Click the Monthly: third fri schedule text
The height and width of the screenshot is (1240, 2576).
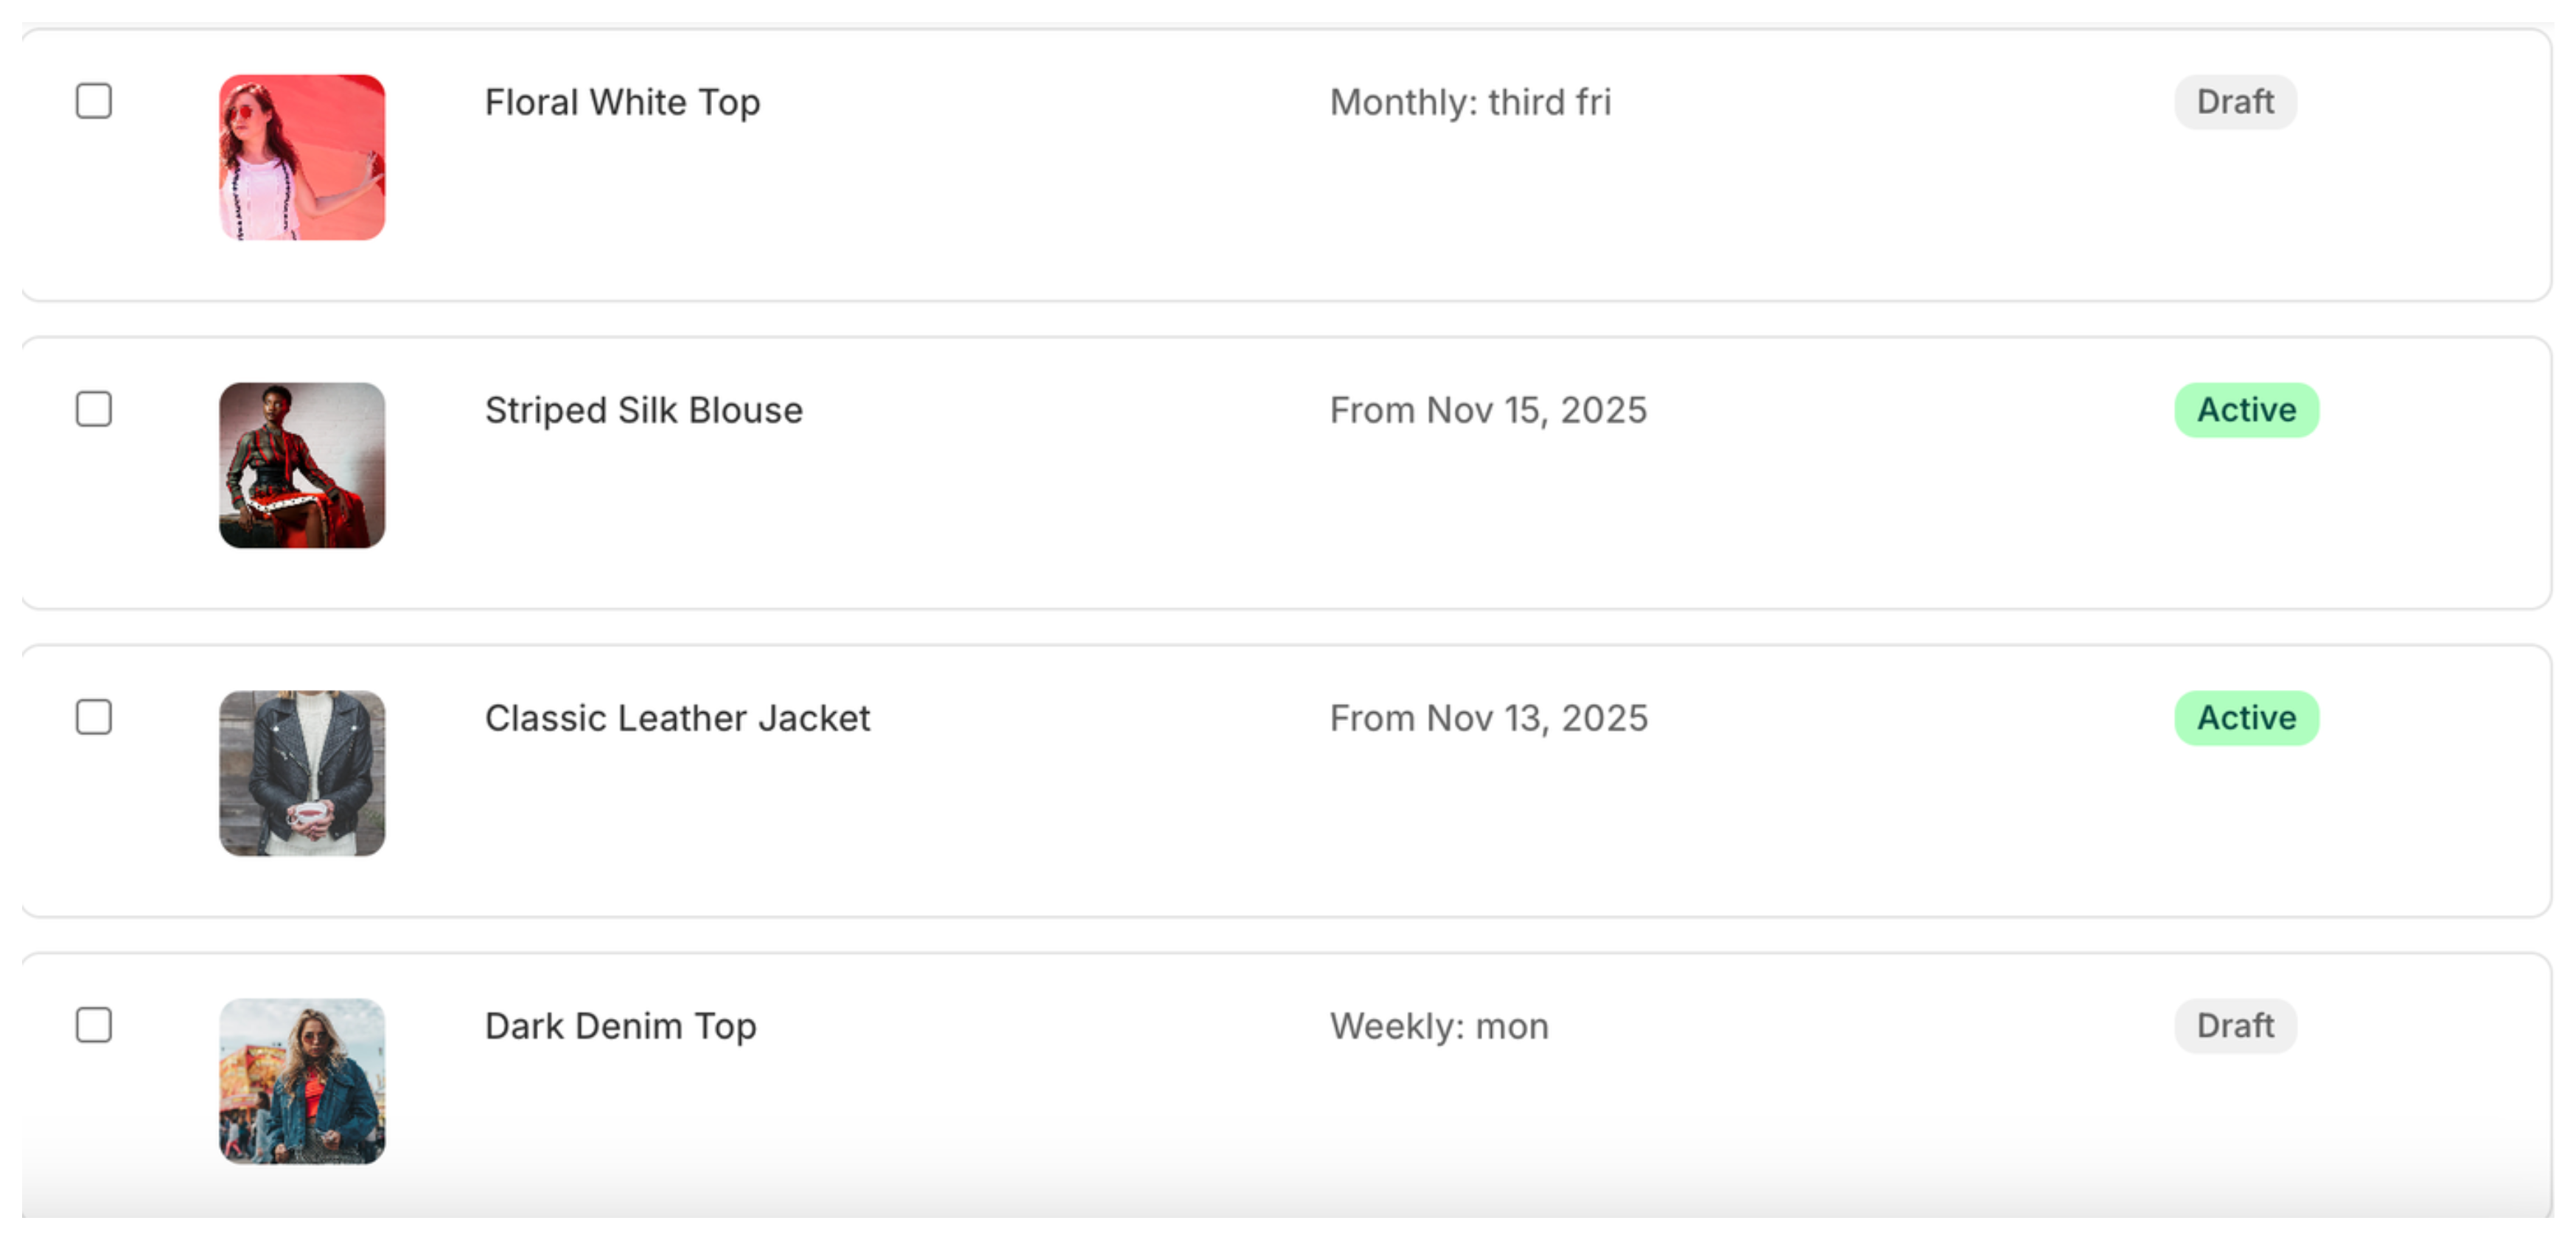pyautogui.click(x=1471, y=101)
